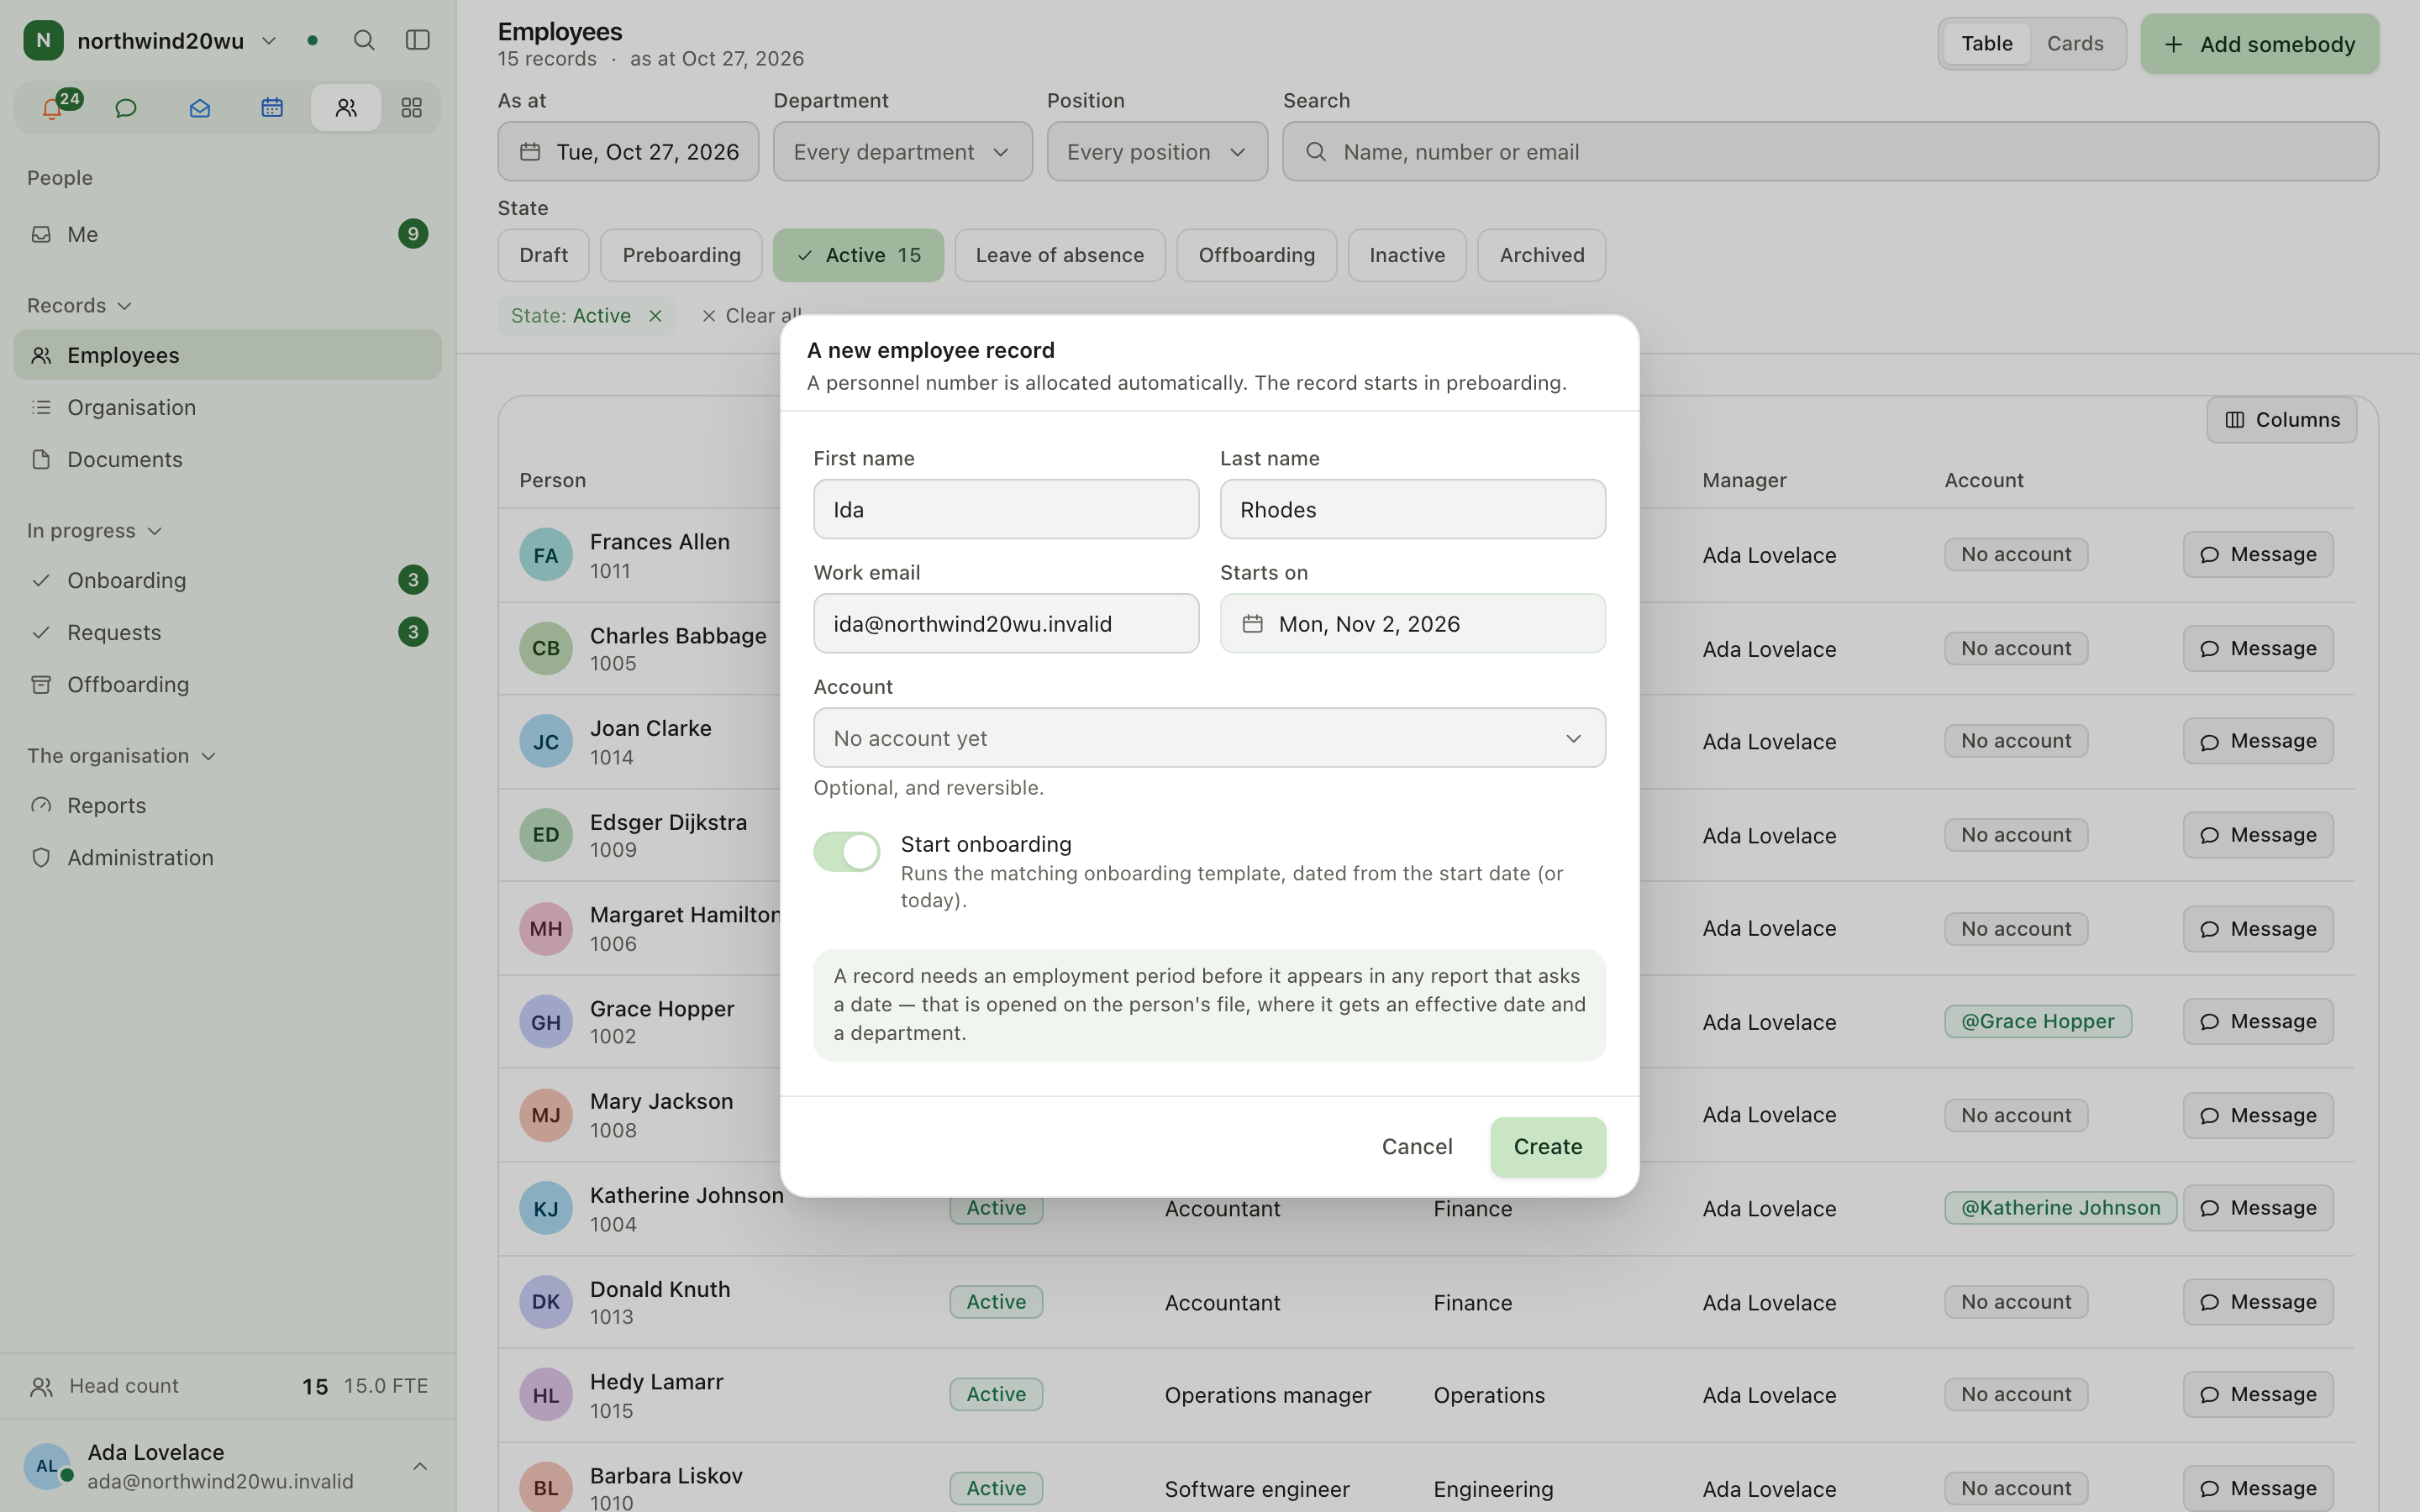Open the Every department dropdown

coord(902,152)
